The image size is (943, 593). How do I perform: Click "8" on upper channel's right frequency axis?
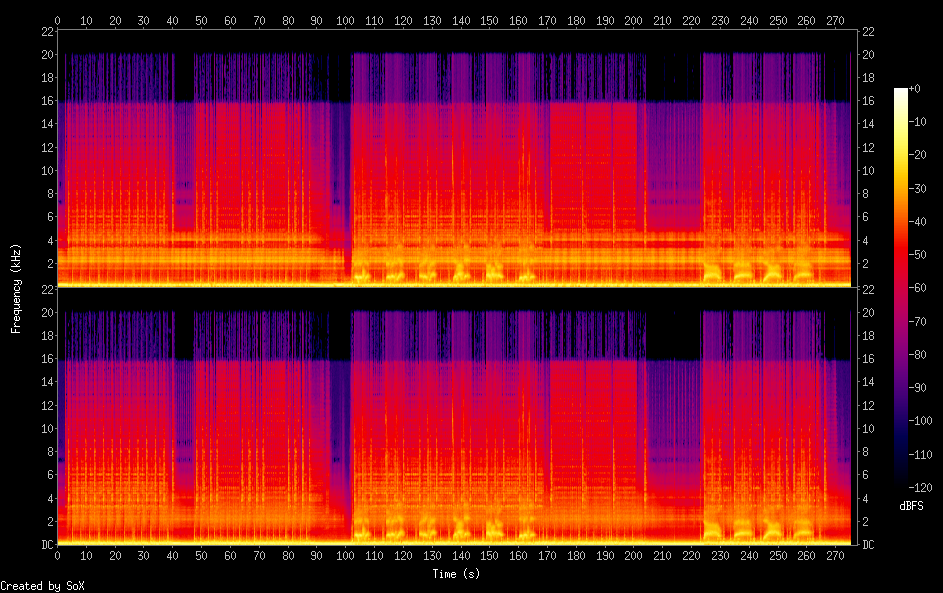click(x=865, y=194)
